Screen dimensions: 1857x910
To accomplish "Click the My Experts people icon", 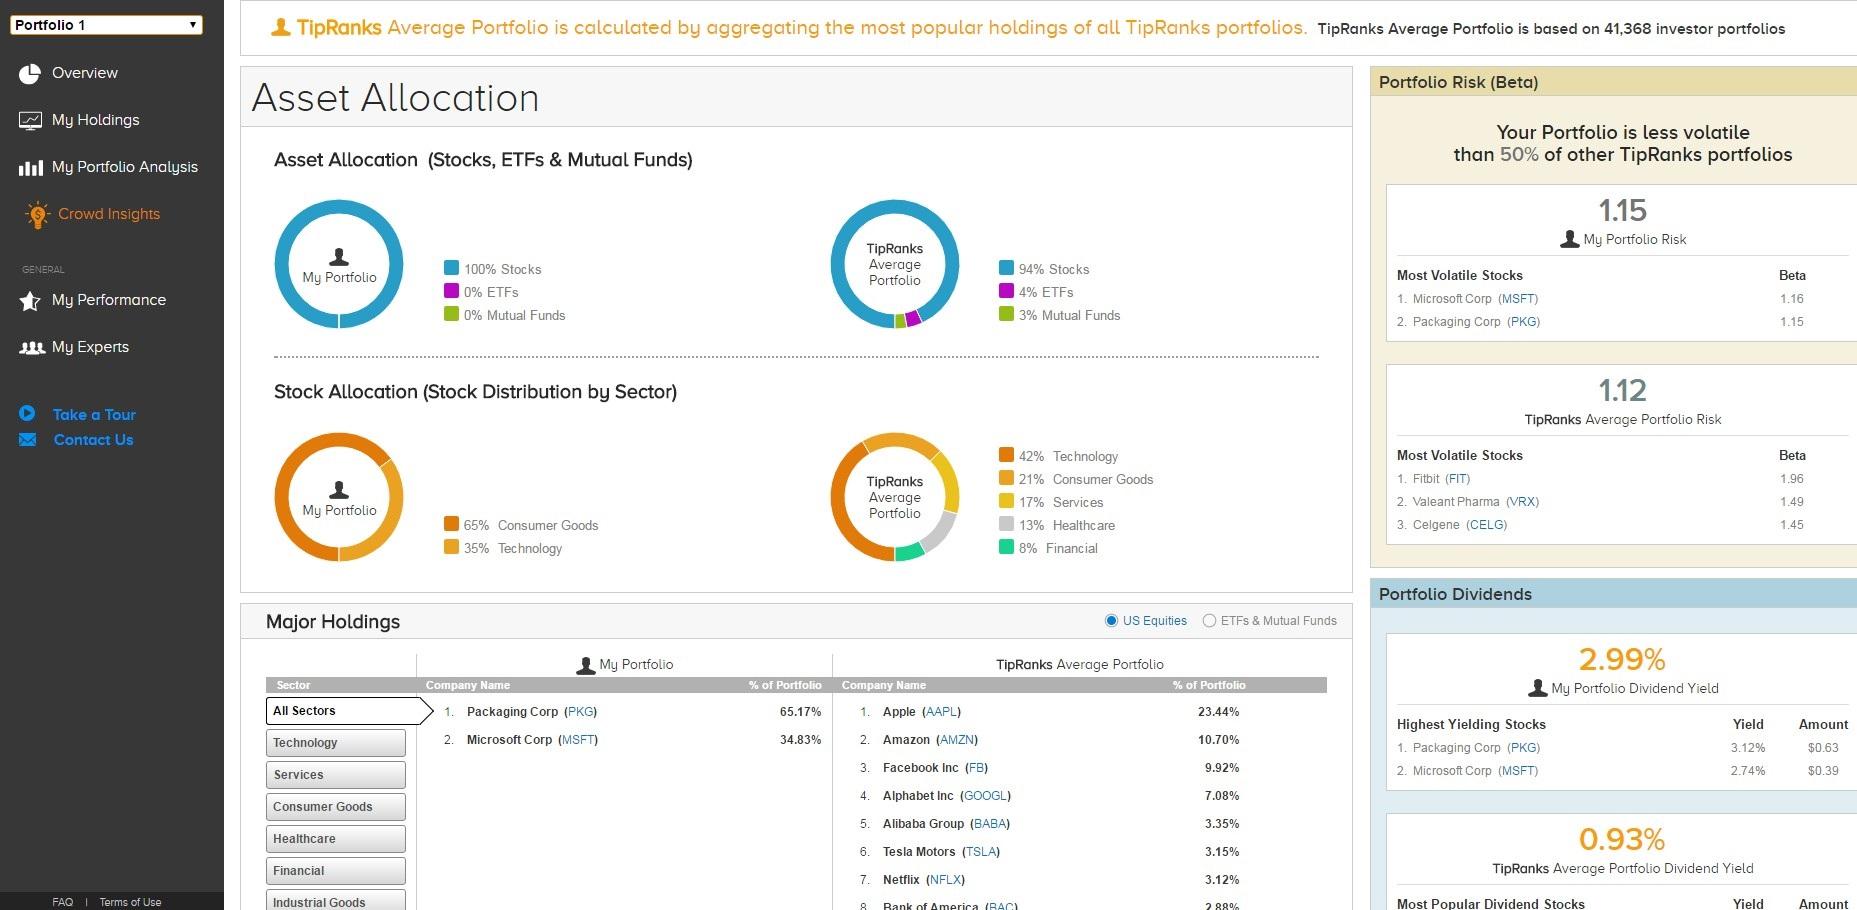I will pos(32,348).
